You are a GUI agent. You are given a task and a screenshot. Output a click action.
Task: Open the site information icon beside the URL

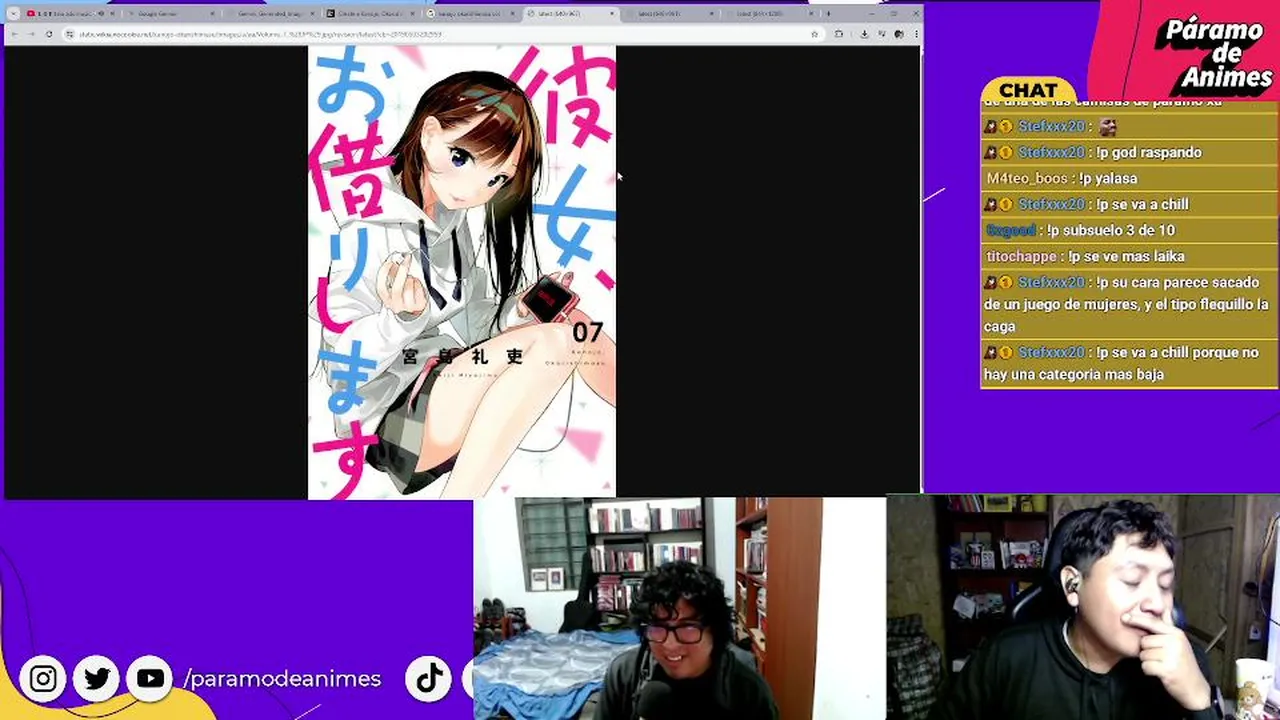click(x=70, y=34)
